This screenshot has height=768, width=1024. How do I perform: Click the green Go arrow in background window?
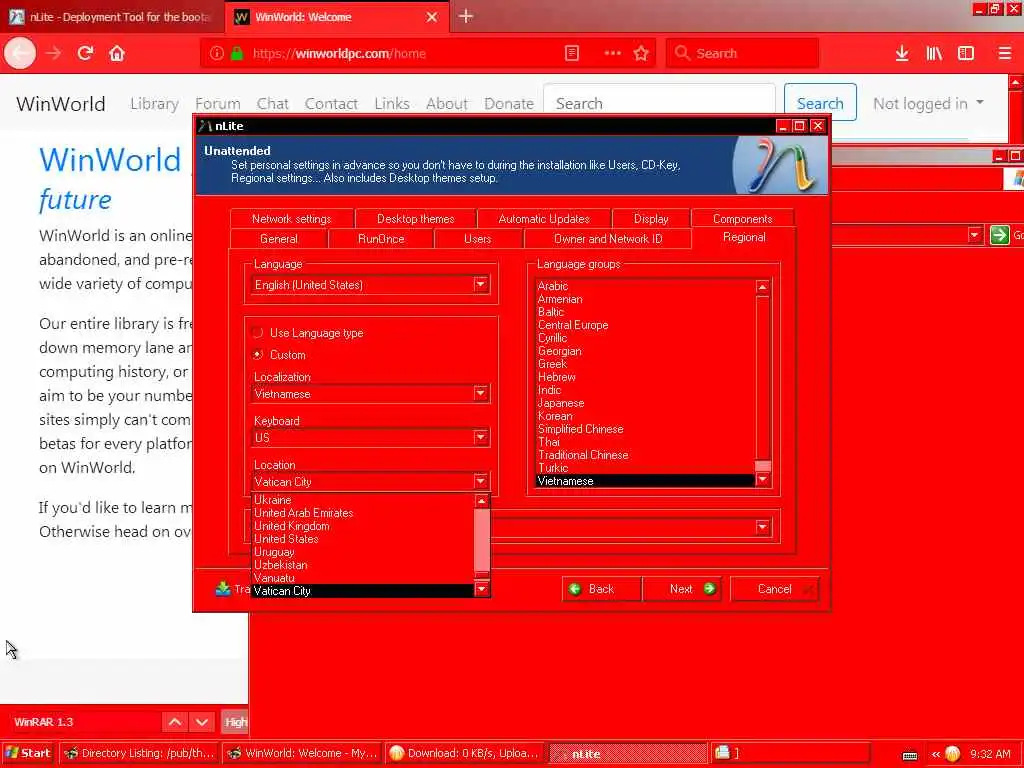[x=999, y=235]
